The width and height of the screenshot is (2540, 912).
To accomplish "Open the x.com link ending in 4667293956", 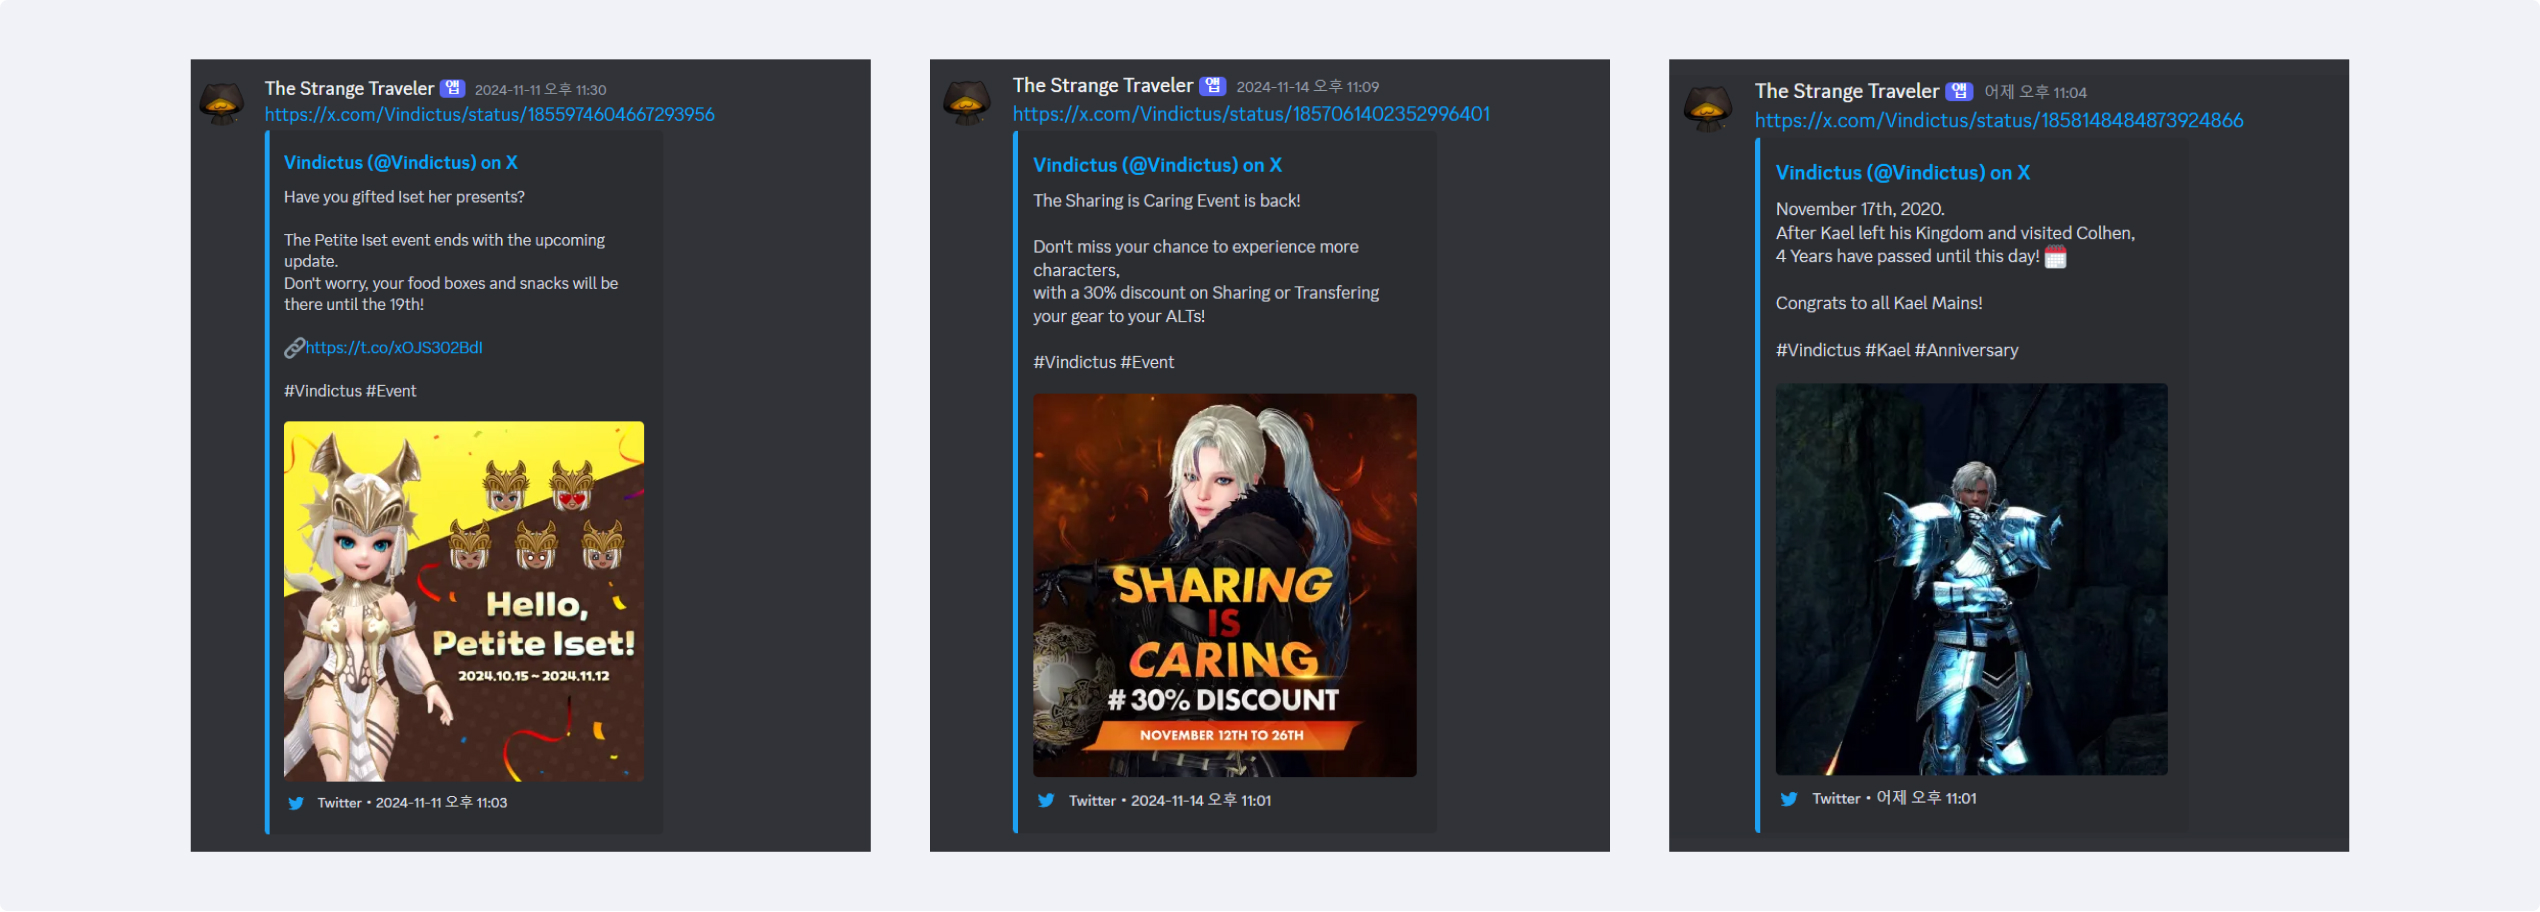I will tap(489, 115).
